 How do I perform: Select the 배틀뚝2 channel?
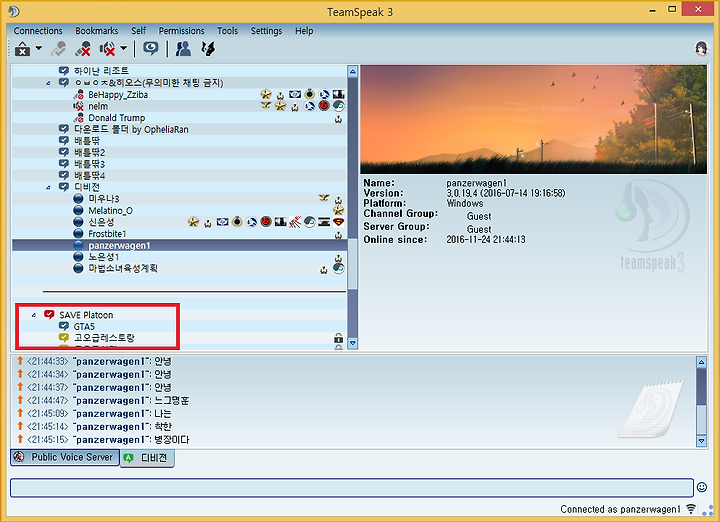90,152
